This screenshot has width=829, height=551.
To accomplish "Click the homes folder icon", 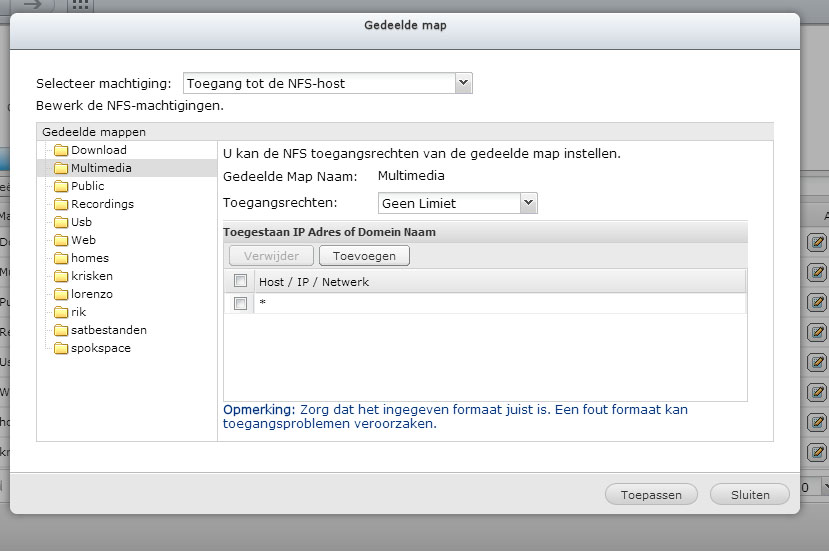I will tap(61, 258).
